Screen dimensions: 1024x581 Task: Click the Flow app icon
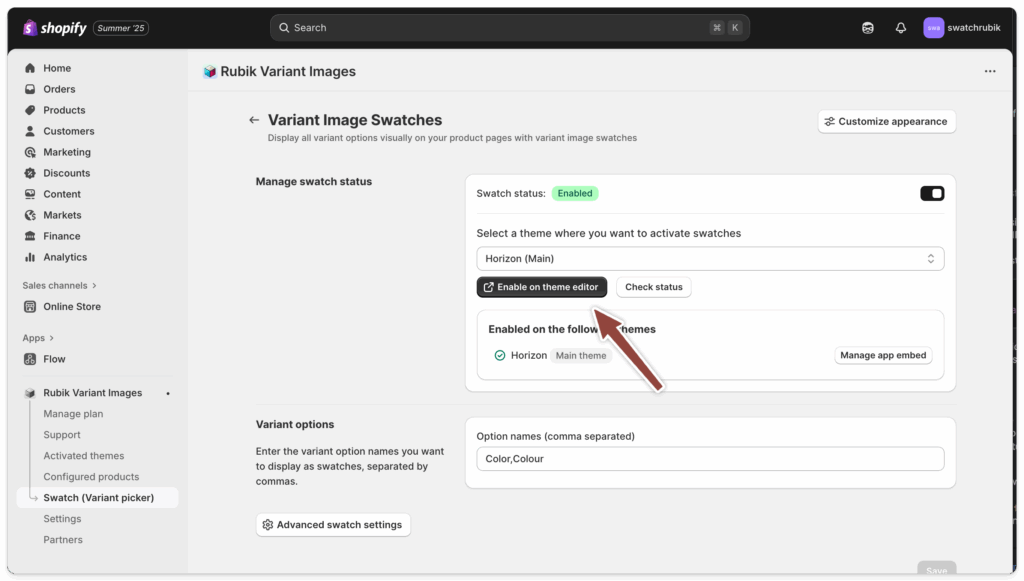[30, 359]
